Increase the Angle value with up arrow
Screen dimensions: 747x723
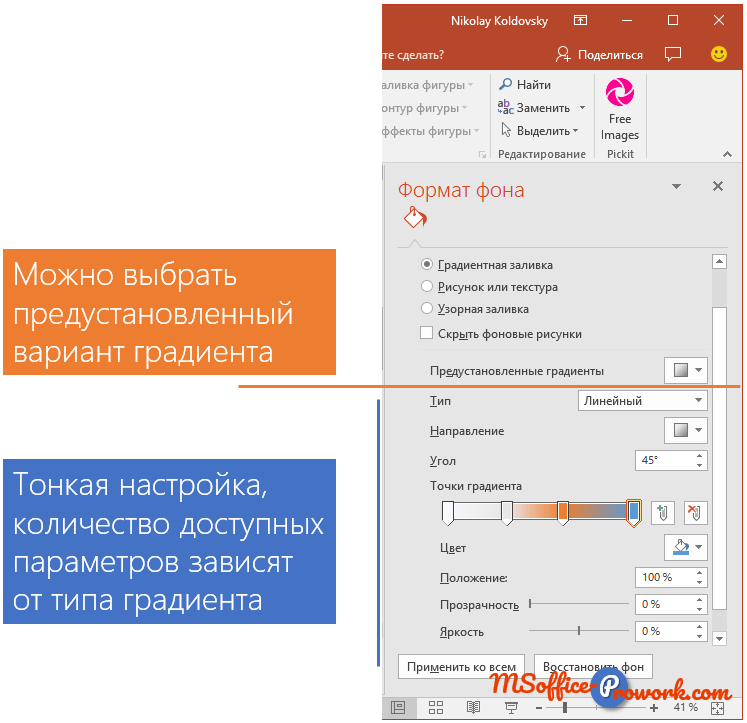(699, 456)
